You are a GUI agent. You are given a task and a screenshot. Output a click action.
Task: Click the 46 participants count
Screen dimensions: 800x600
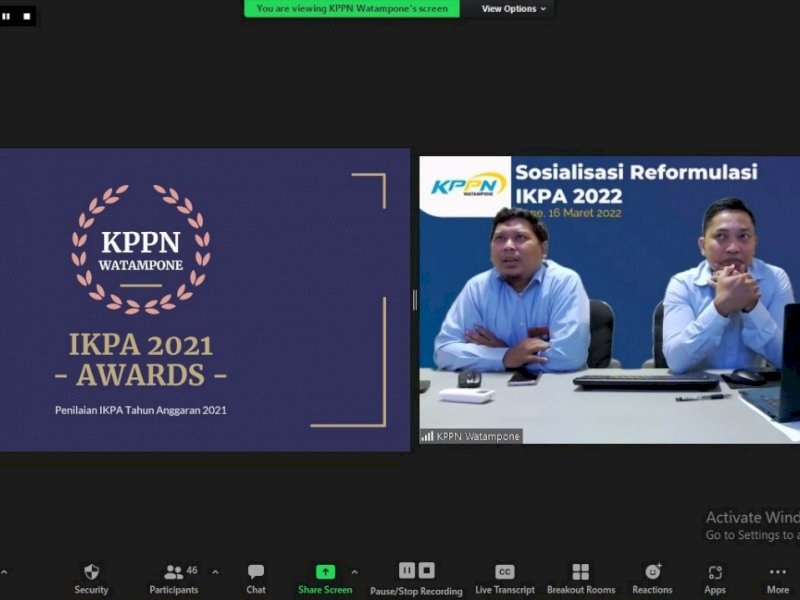pyautogui.click(x=192, y=570)
